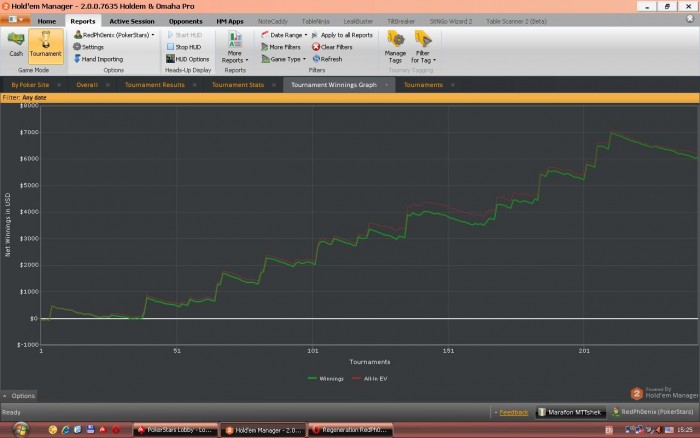Open the Opponents ribbon tab
The height and width of the screenshot is (438, 700).
[185, 21]
